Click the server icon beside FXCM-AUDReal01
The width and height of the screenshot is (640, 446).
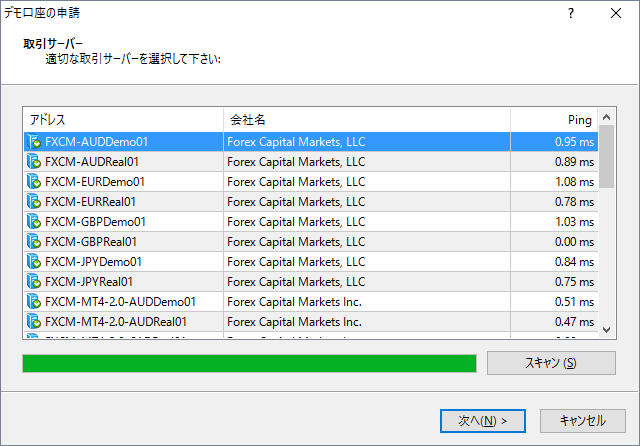click(34, 162)
